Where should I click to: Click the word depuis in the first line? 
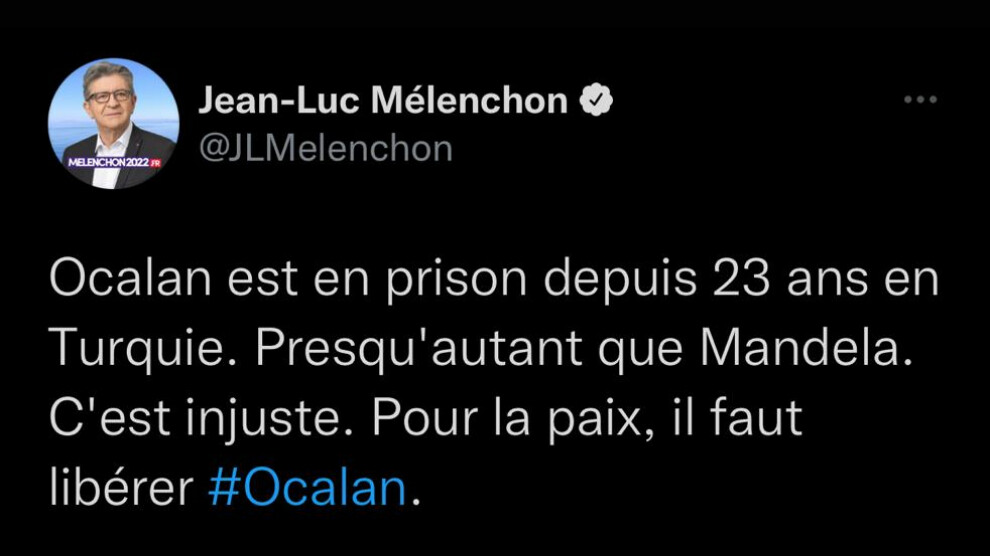[621, 280]
